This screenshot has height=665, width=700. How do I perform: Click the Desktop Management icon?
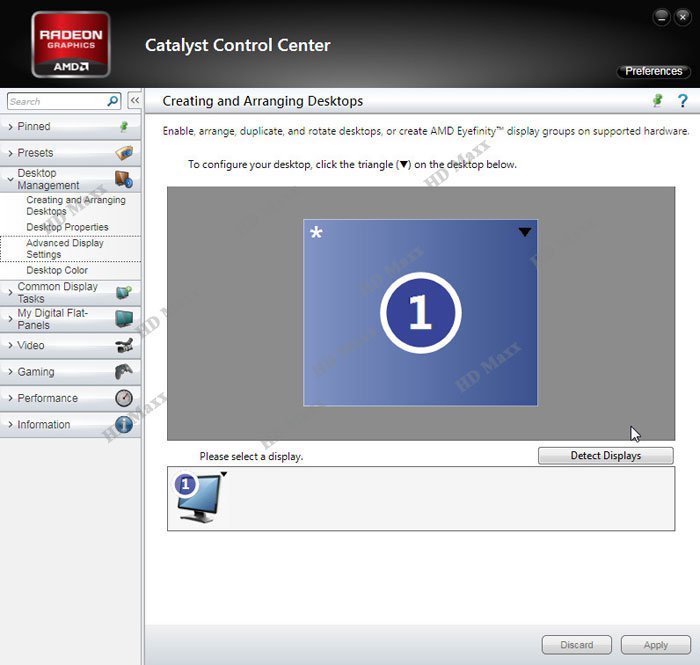click(124, 179)
